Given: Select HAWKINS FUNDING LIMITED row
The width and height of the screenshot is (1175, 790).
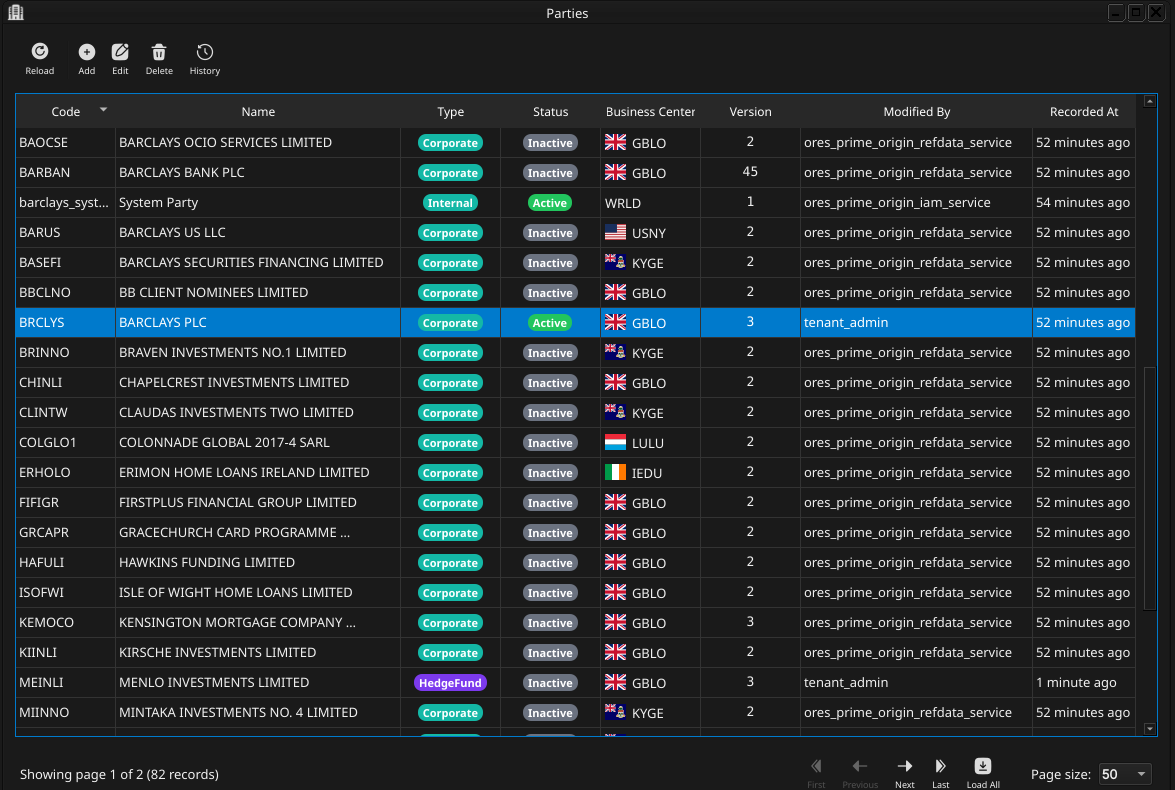Looking at the screenshot, I should coord(576,562).
